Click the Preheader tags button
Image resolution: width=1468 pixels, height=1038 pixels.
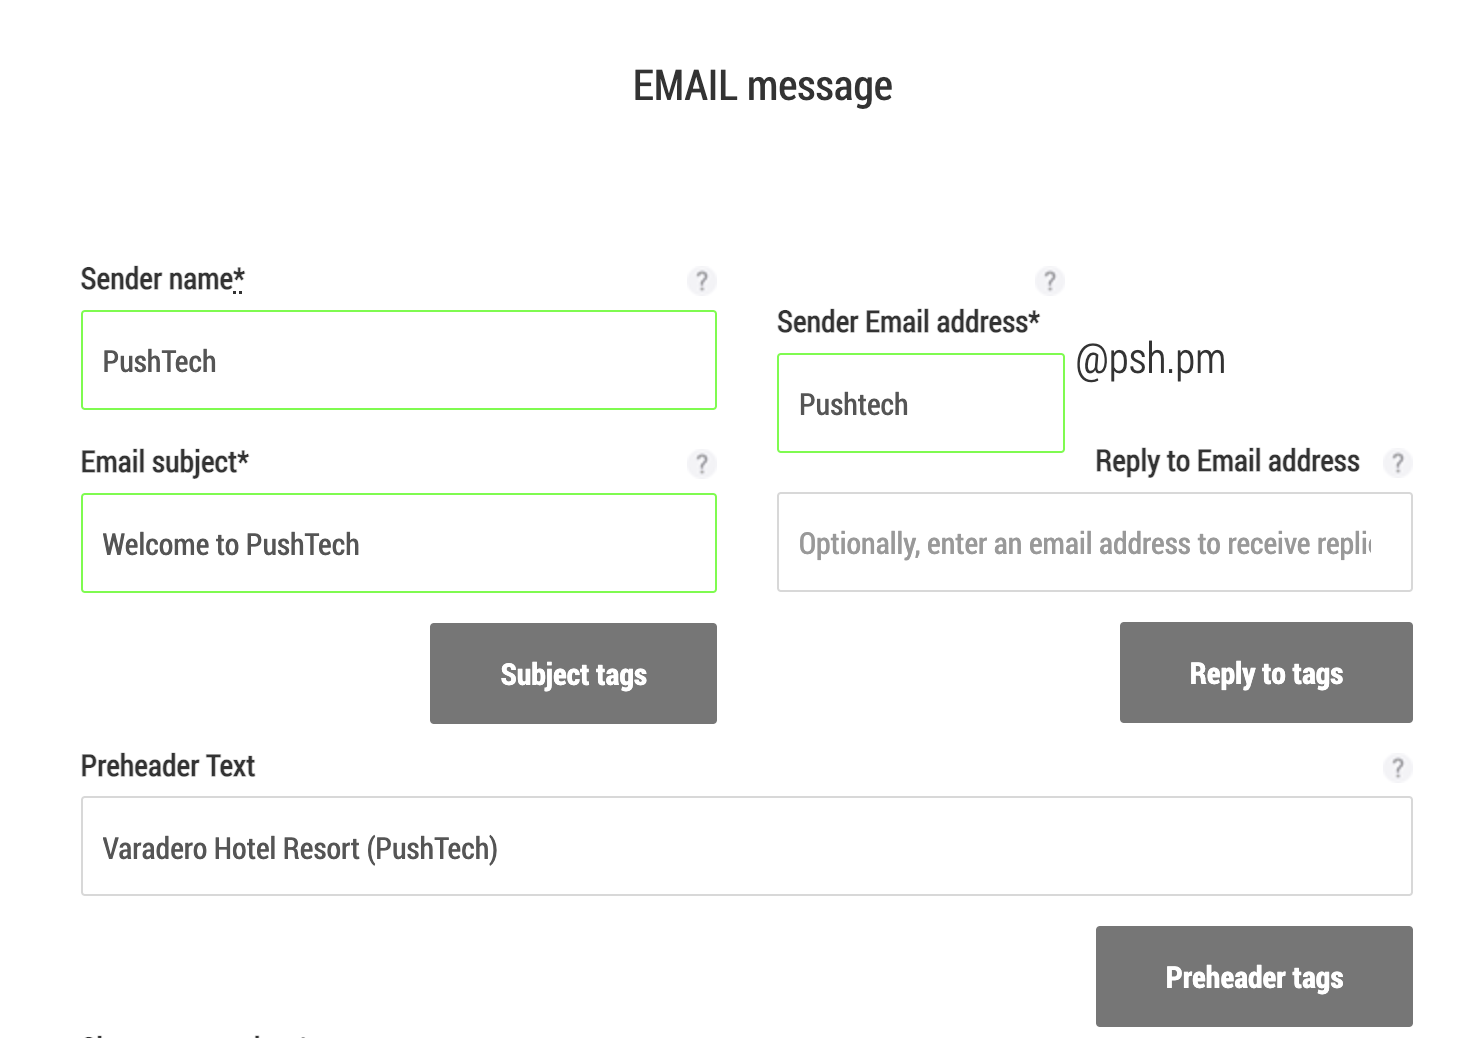1254,976
